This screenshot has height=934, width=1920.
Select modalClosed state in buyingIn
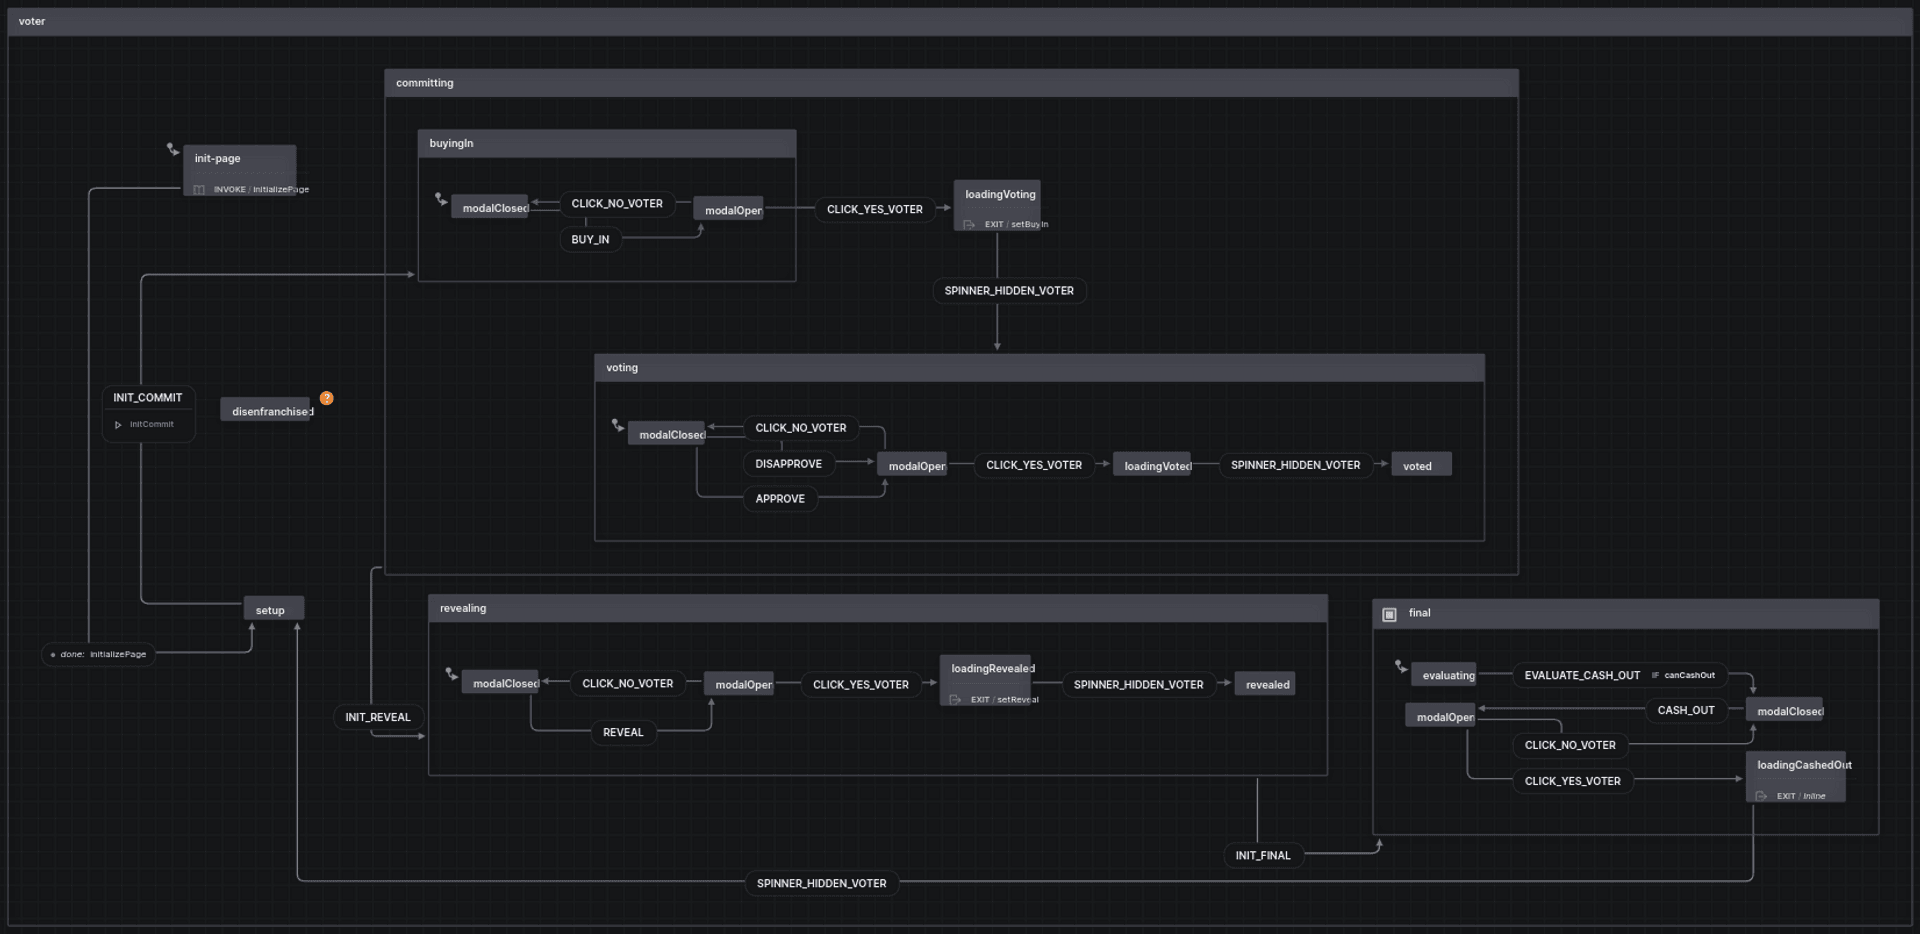tap(490, 207)
